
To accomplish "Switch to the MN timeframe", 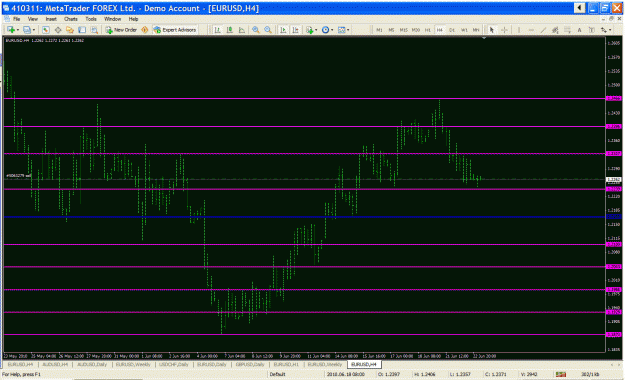I will tap(476, 30).
